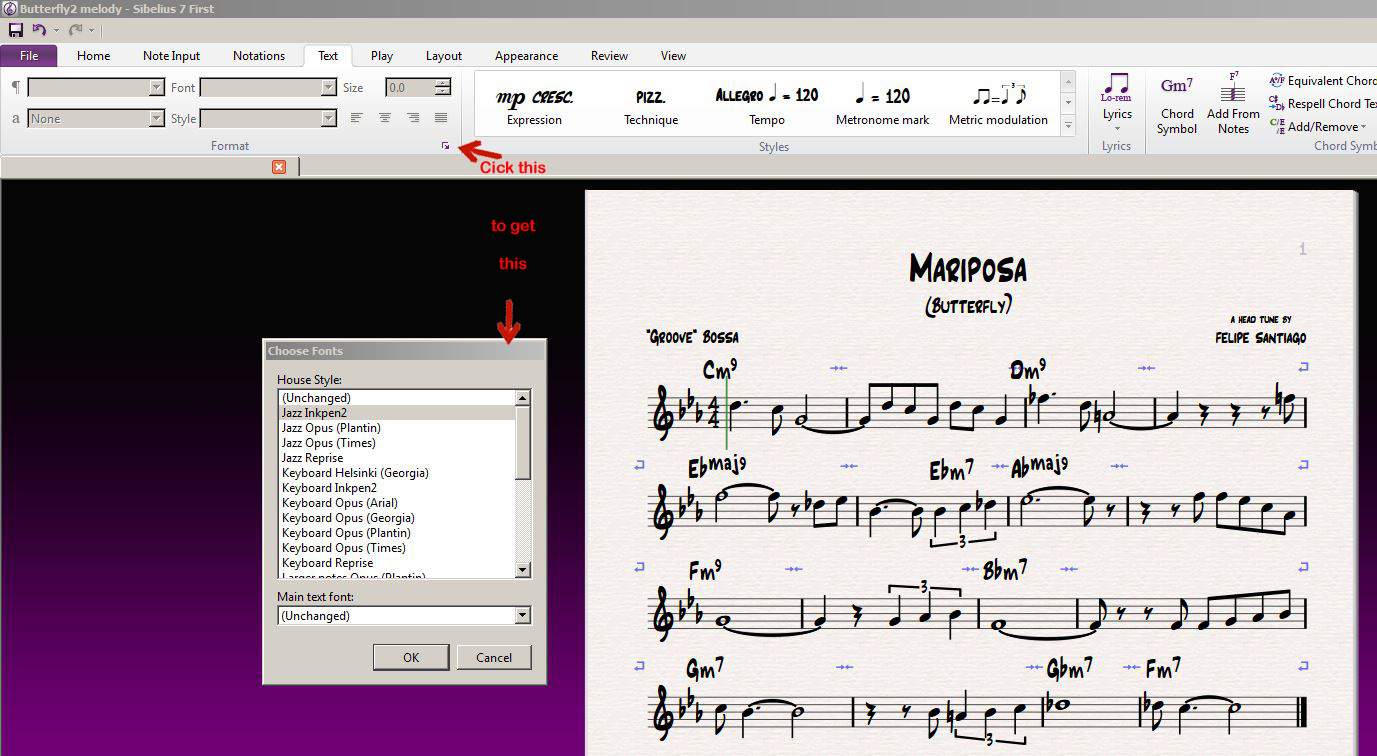Switch to the Note Input tab
The height and width of the screenshot is (756, 1377).
(x=172, y=56)
